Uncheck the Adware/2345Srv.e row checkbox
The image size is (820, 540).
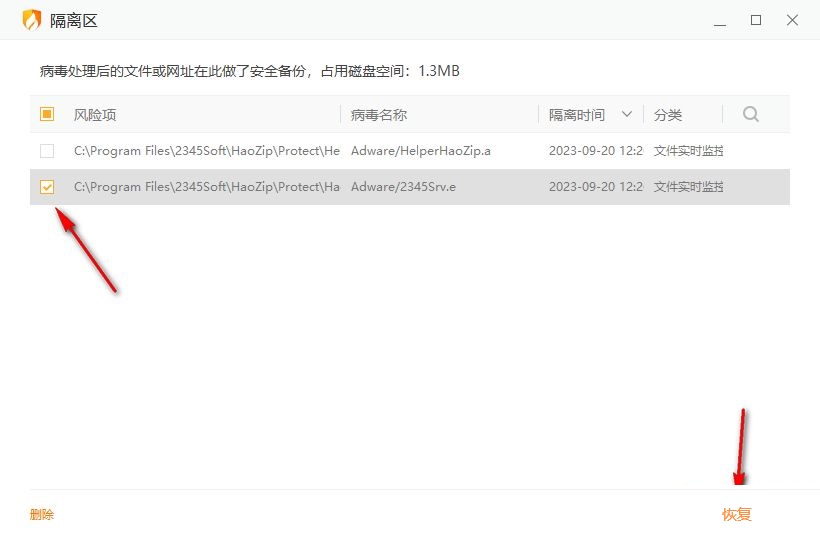(47, 187)
